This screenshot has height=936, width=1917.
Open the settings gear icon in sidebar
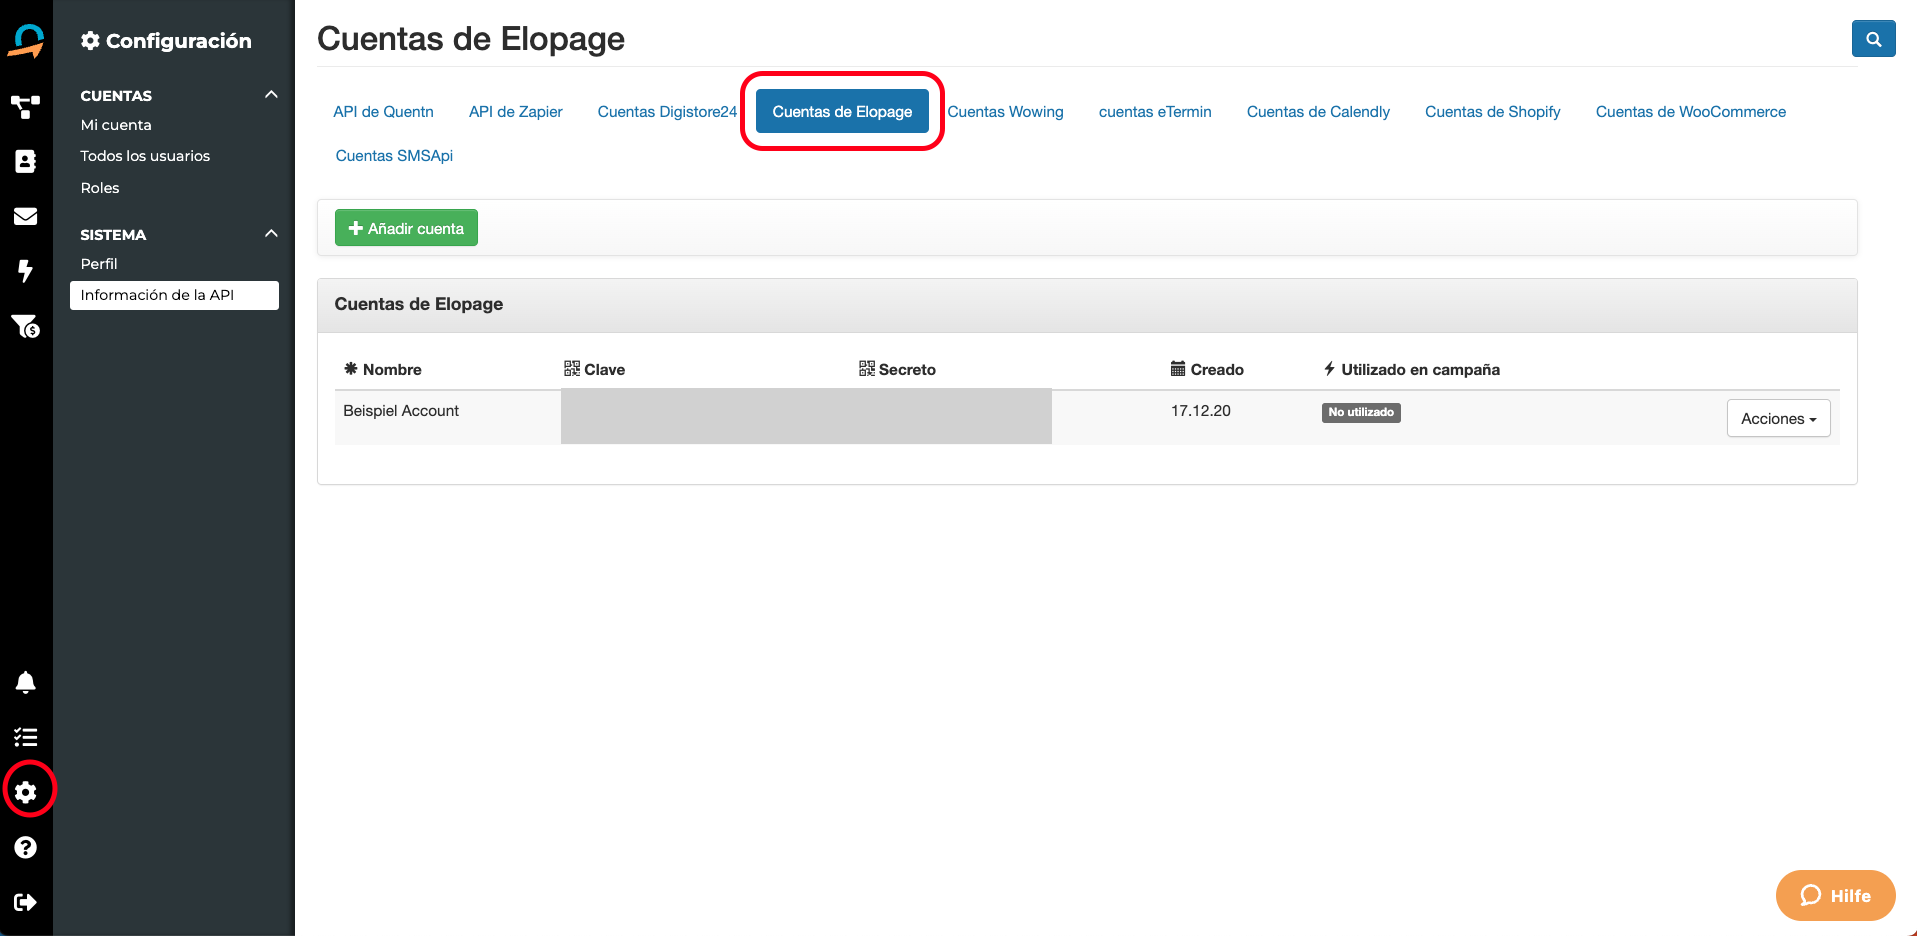(26, 792)
